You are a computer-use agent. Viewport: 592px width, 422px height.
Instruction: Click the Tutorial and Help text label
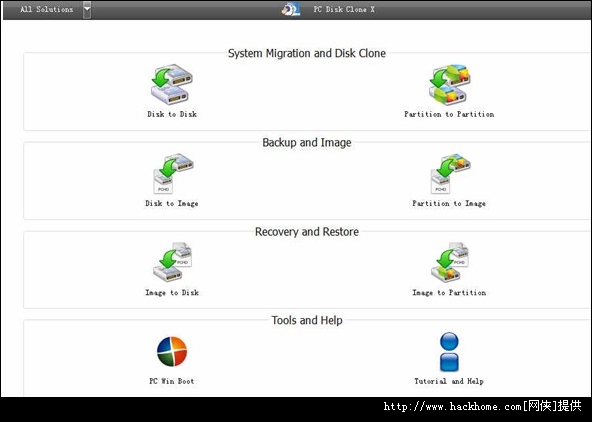pos(449,381)
